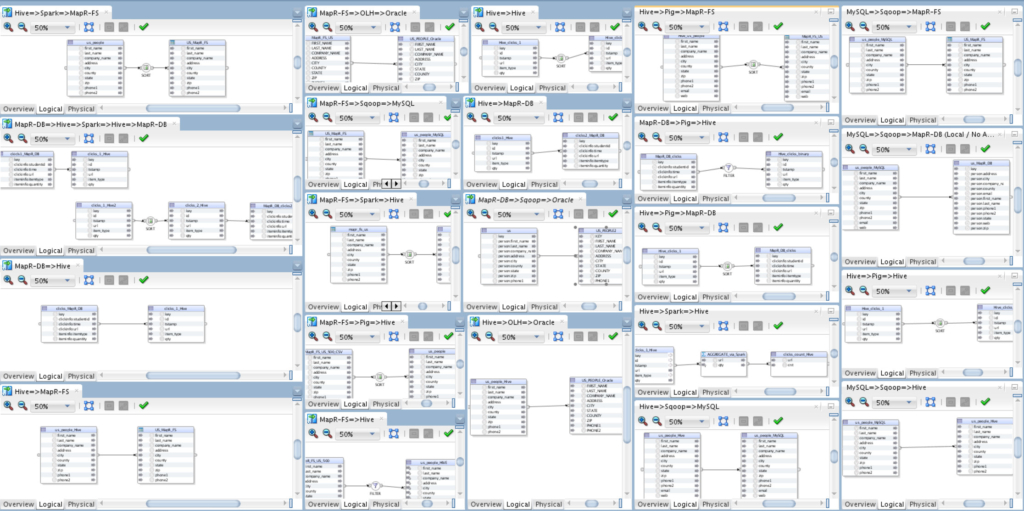Validate MapR-DB=>Hive=>Spark=>Hive=>MapR-DB mapping checkmark

tap(144, 139)
